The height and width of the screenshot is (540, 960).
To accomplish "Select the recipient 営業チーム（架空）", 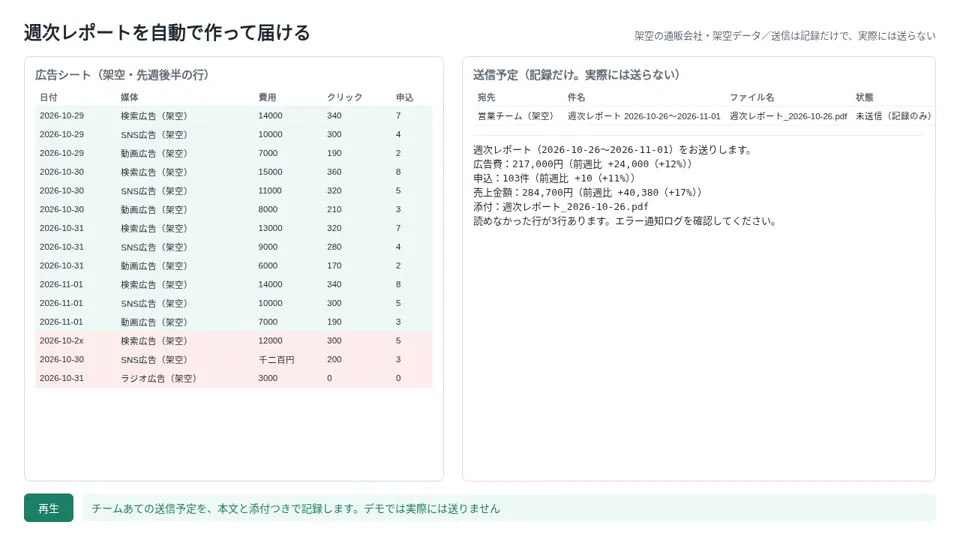I will [516, 116].
